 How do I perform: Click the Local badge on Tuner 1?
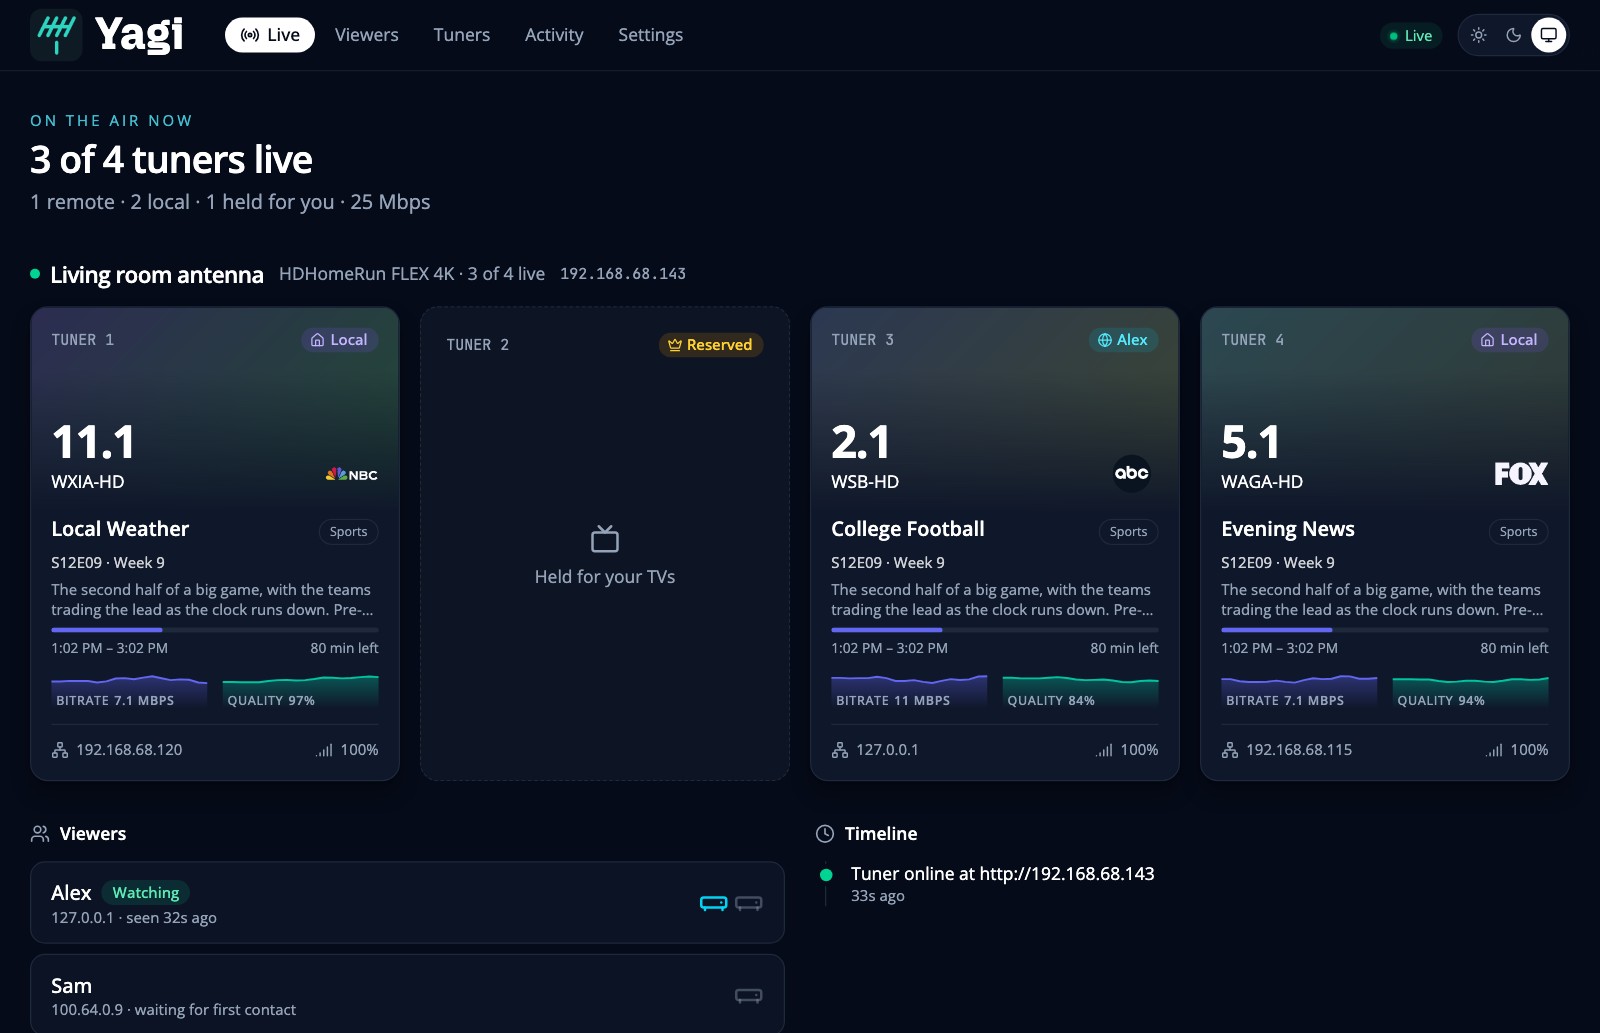click(x=339, y=340)
